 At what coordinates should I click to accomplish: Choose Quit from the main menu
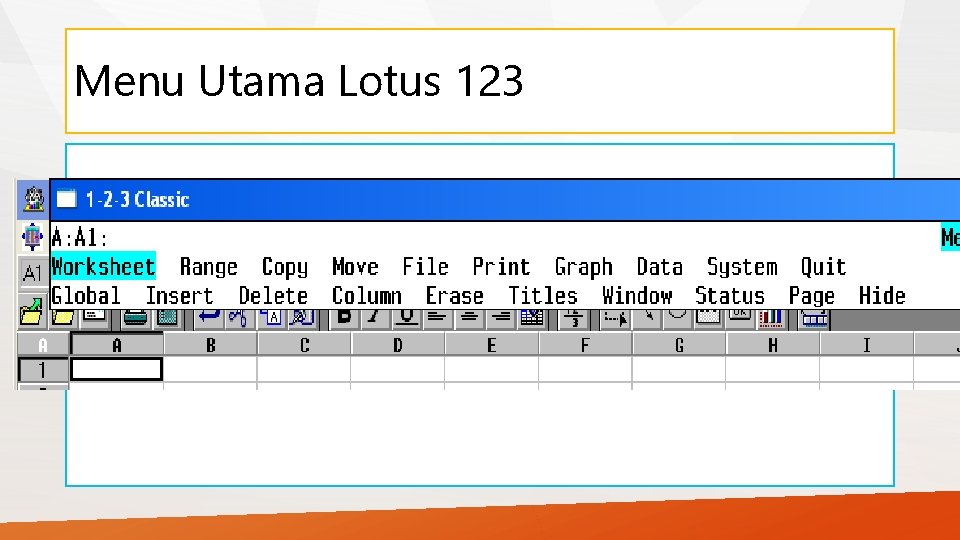click(823, 266)
